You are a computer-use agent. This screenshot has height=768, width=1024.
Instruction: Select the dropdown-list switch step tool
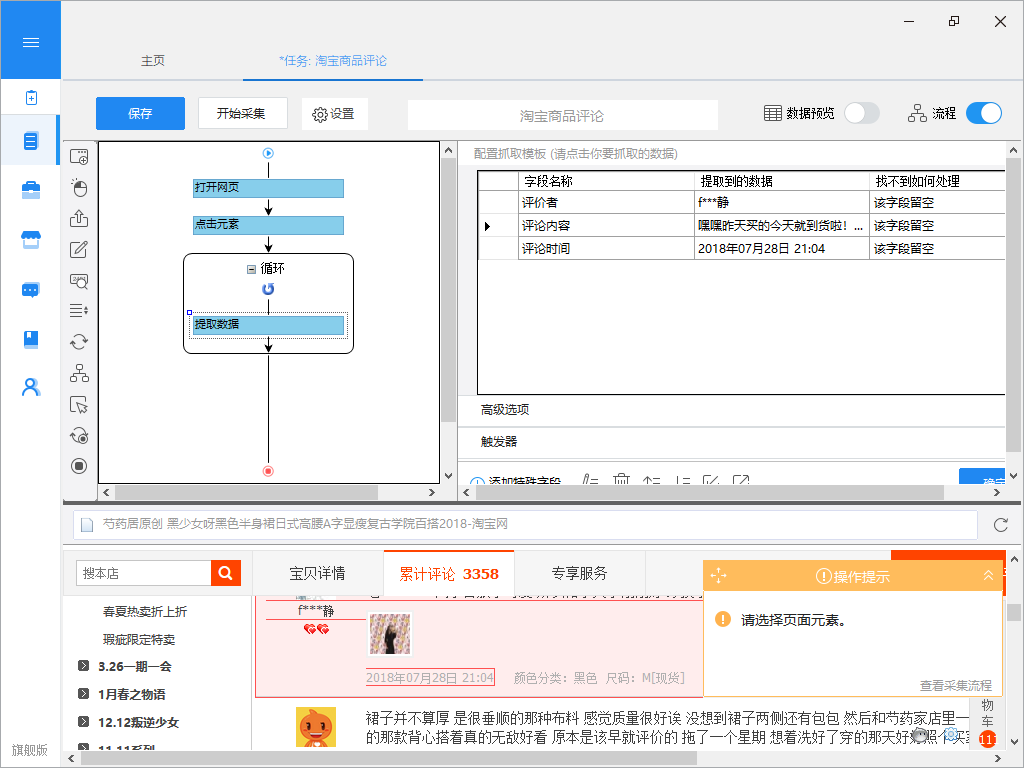(x=79, y=310)
